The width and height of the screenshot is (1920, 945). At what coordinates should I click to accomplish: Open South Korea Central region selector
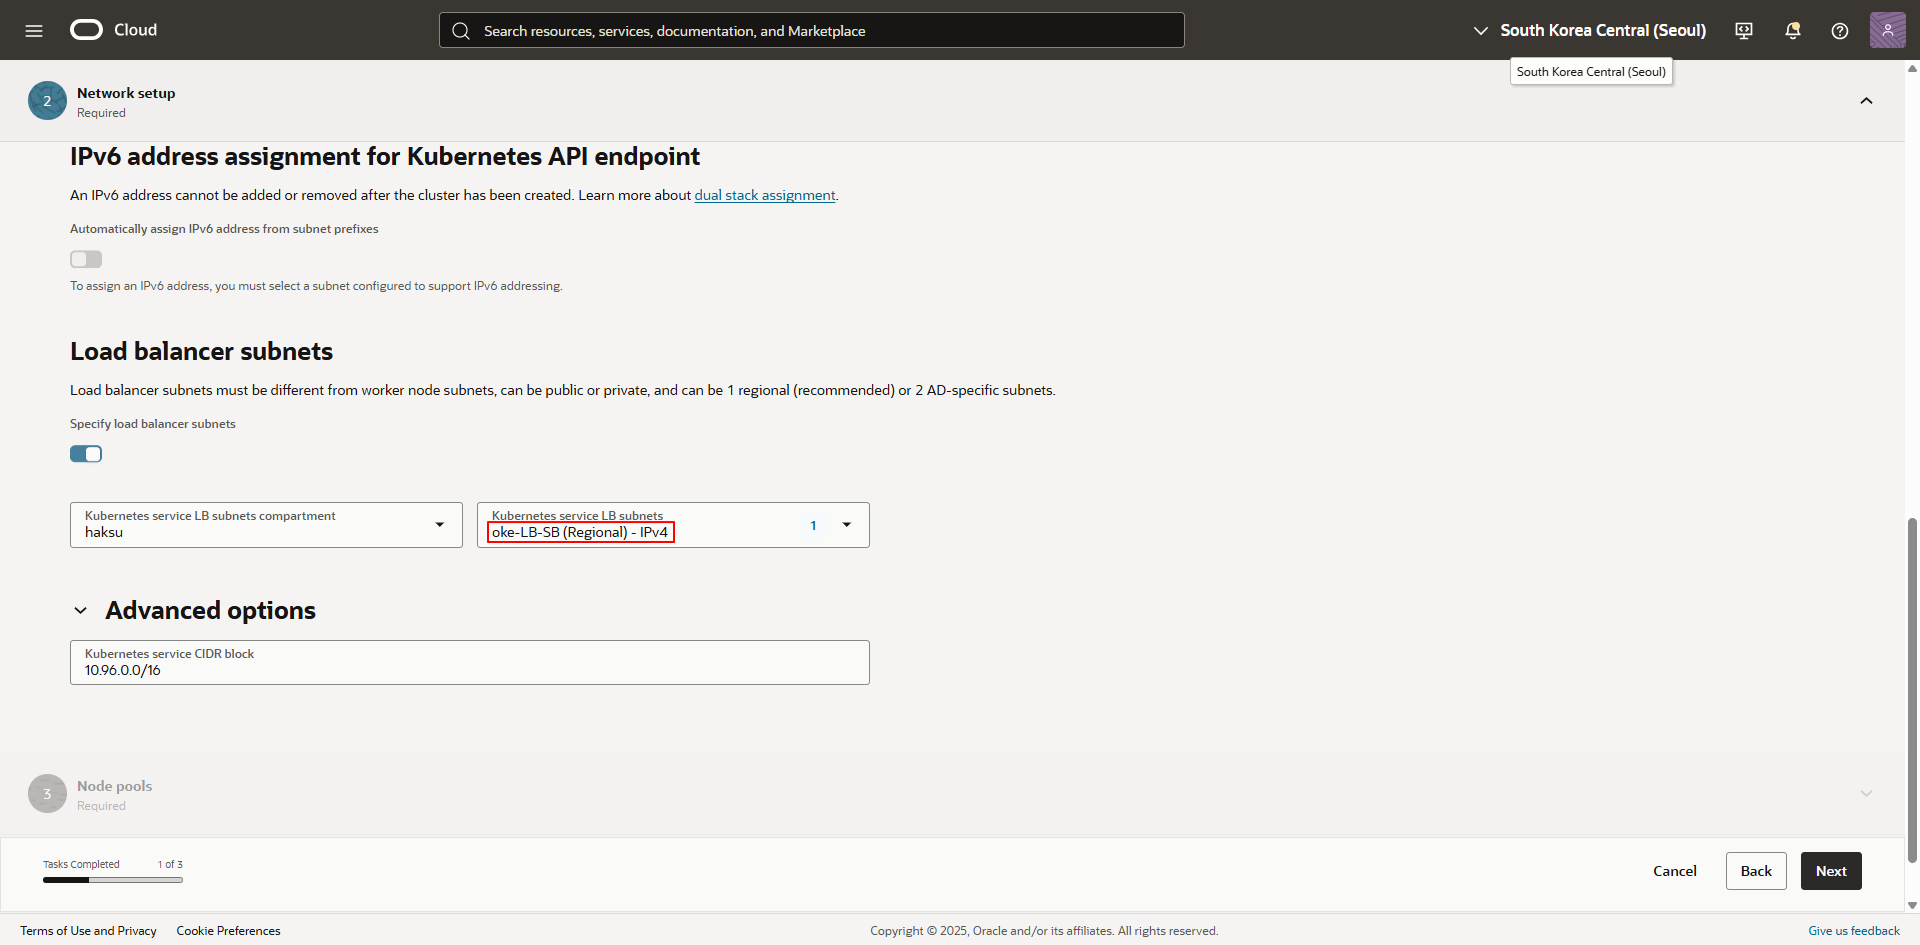1590,31
